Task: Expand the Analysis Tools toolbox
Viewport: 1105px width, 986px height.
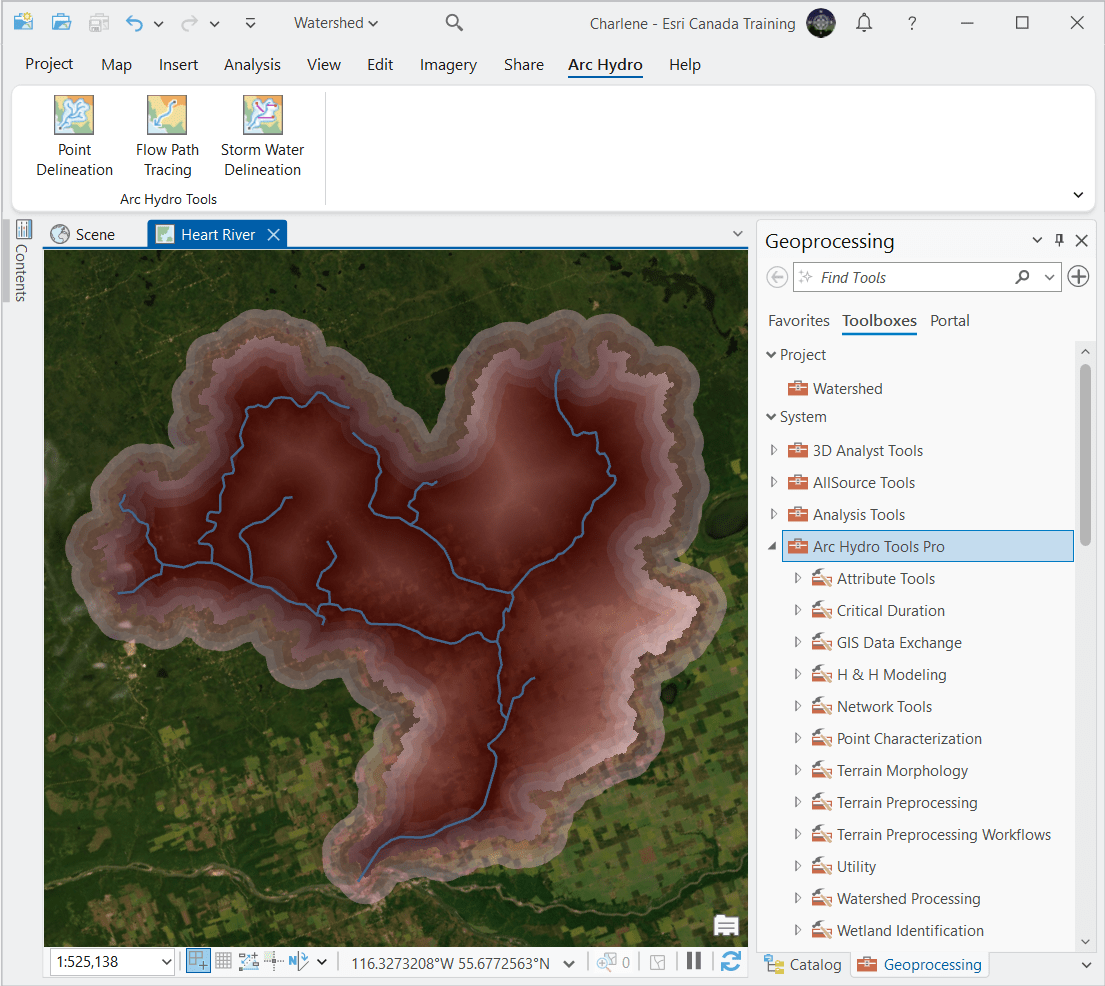Action: (774, 514)
